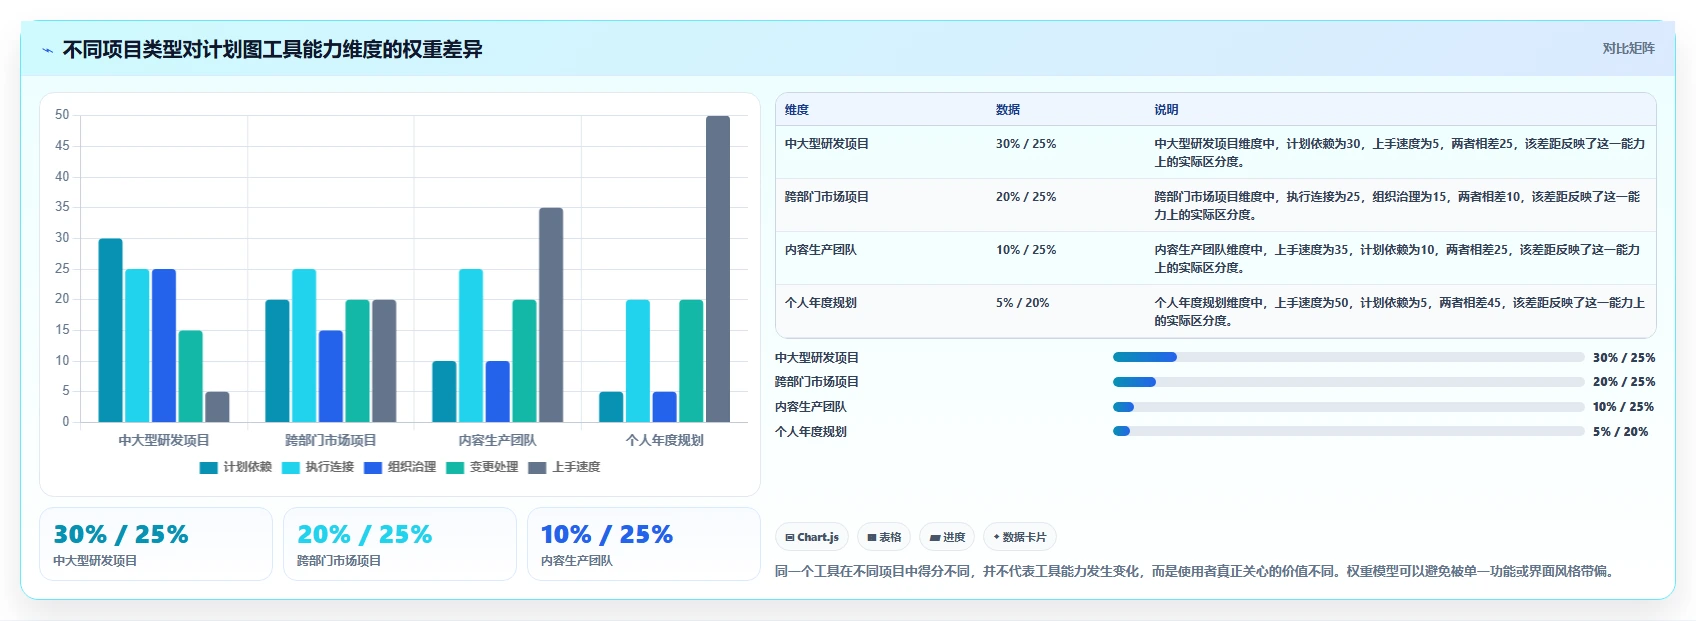Click the footnote paragraph starting 同一个工具在不同项目中得分不同

(x=1197, y=572)
